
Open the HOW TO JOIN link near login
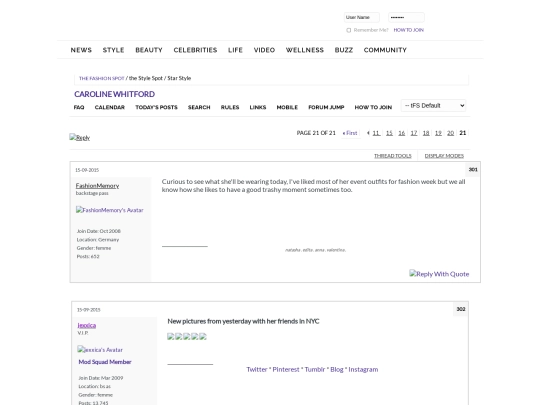pyautogui.click(x=408, y=30)
